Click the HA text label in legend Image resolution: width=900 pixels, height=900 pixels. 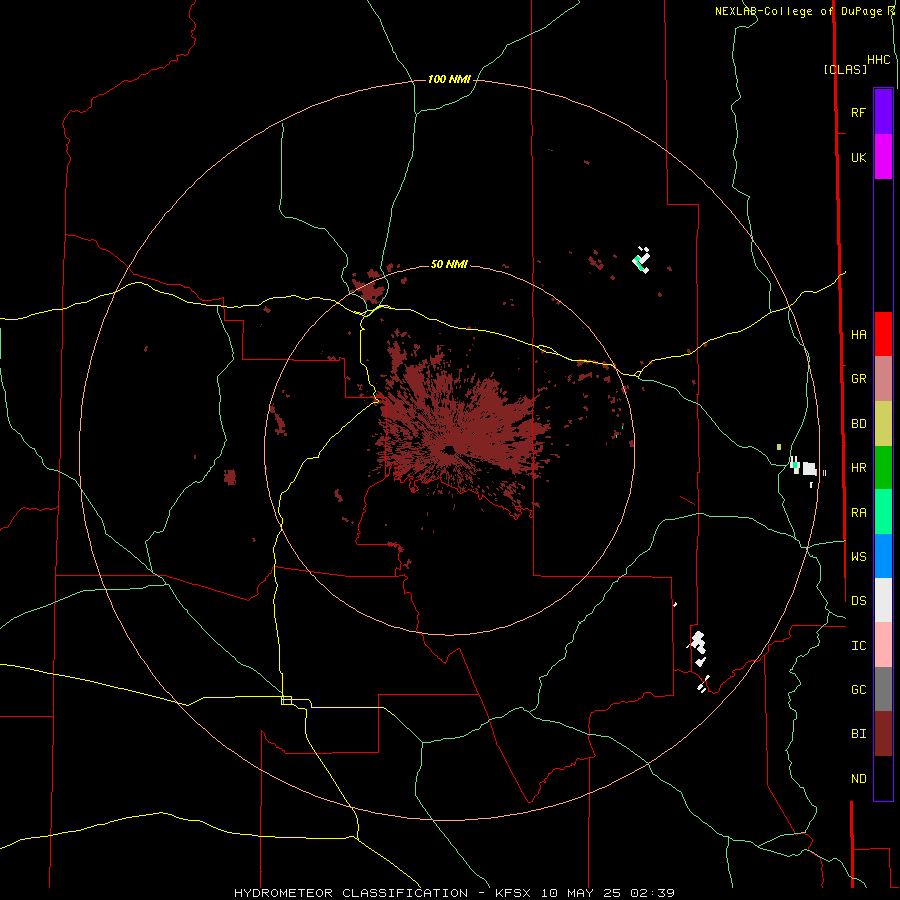click(x=858, y=335)
